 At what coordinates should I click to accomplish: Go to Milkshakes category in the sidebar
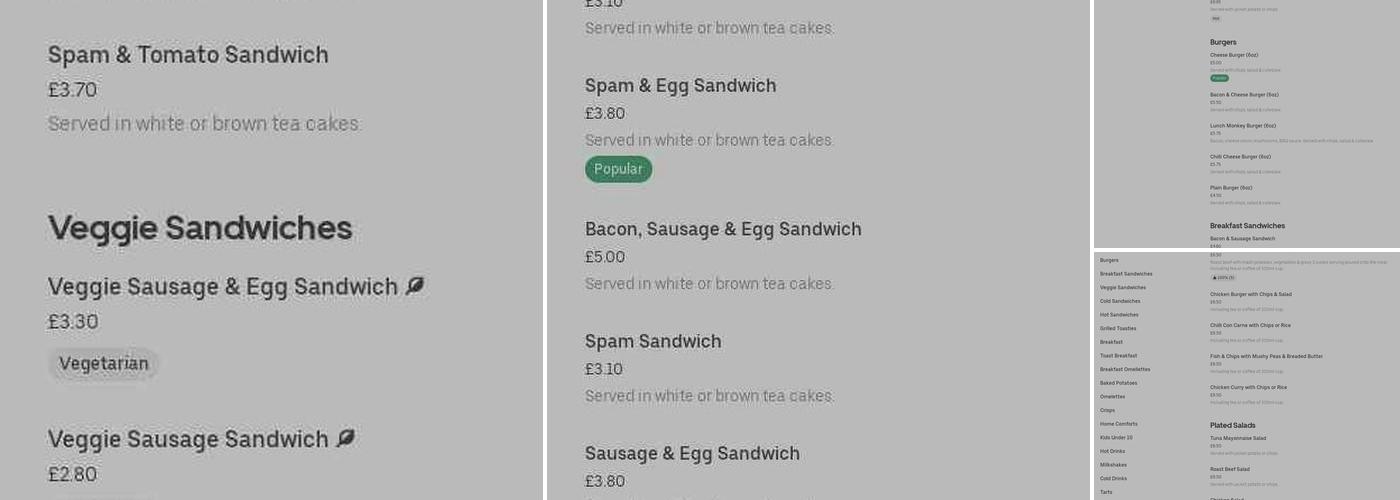point(1113,464)
